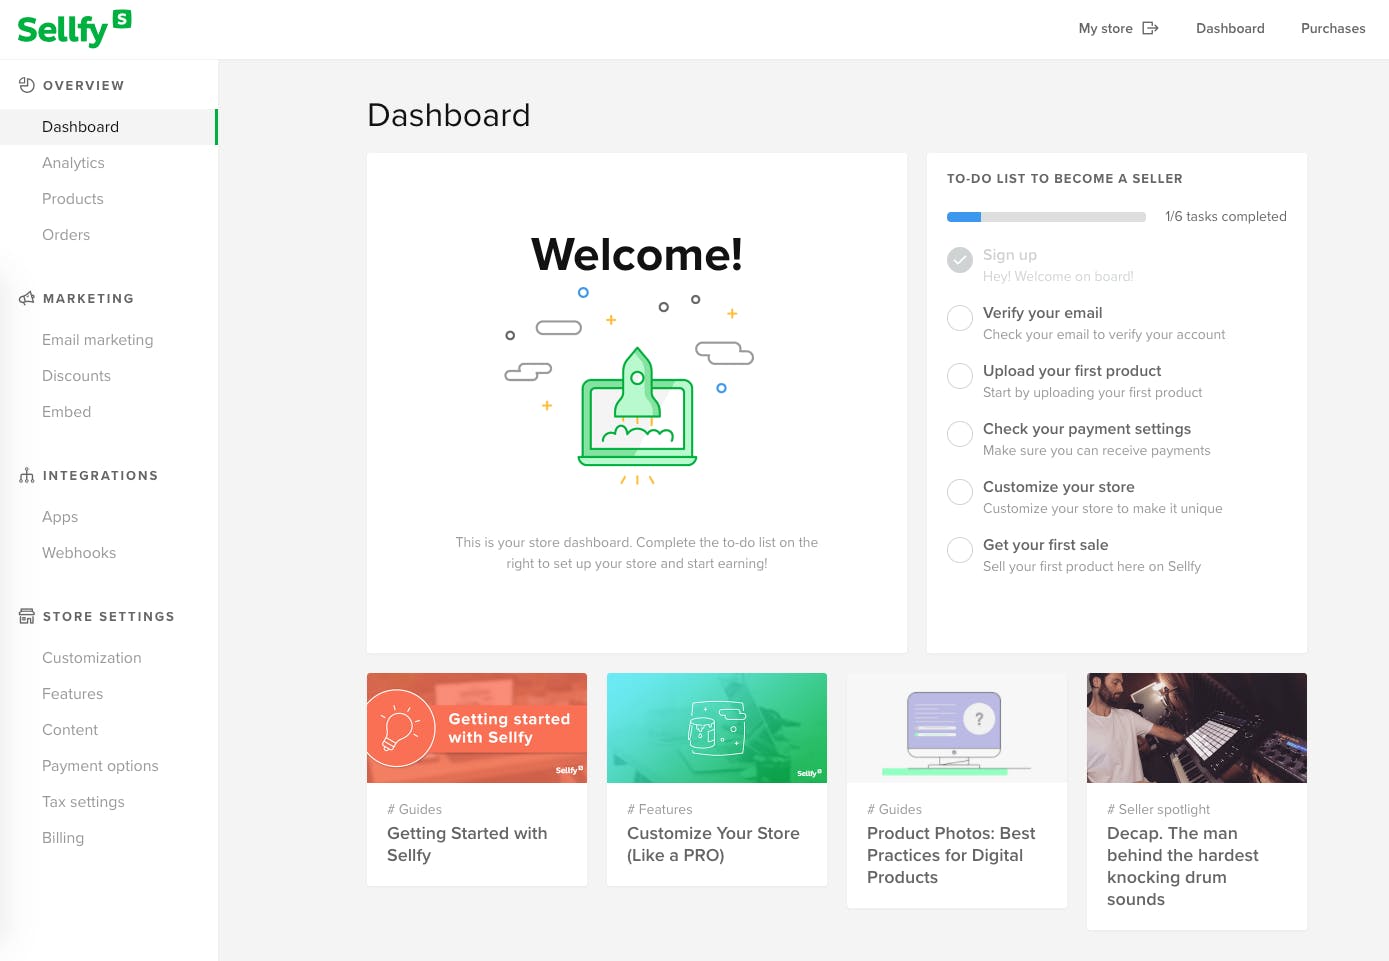Open Analytics in the sidebar
1389x961 pixels.
73,163
